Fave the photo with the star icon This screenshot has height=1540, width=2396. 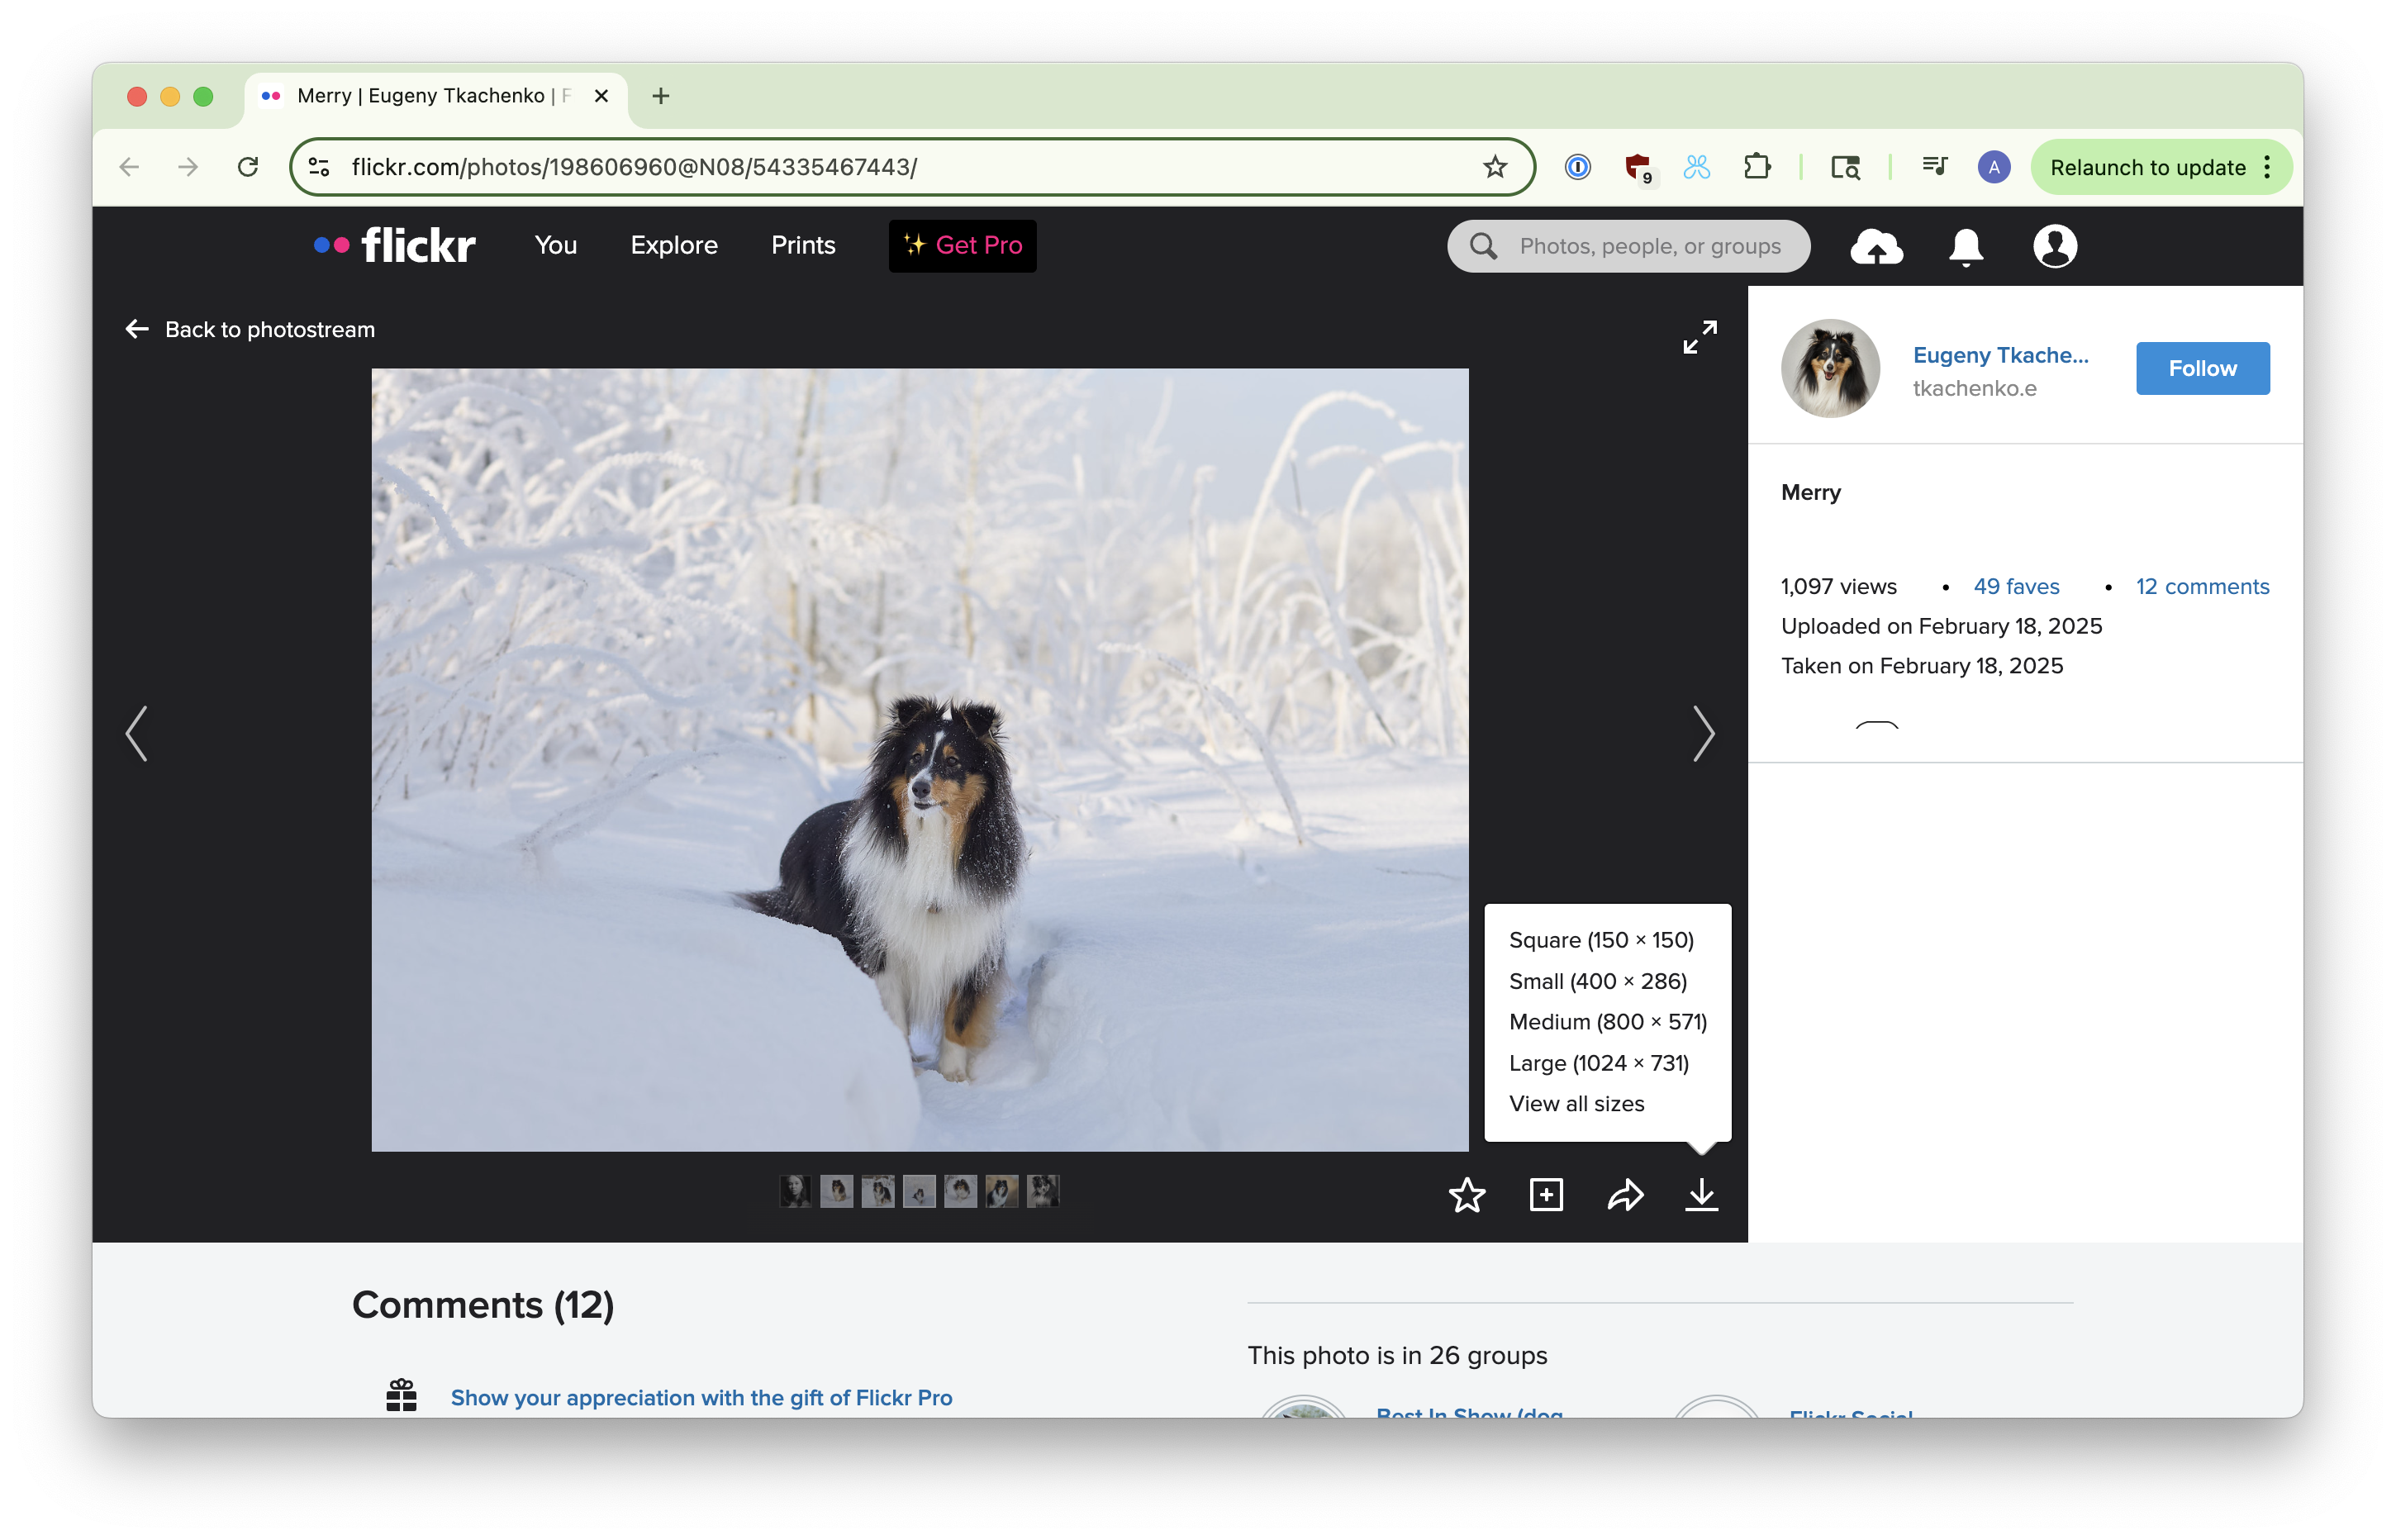coord(1466,1195)
